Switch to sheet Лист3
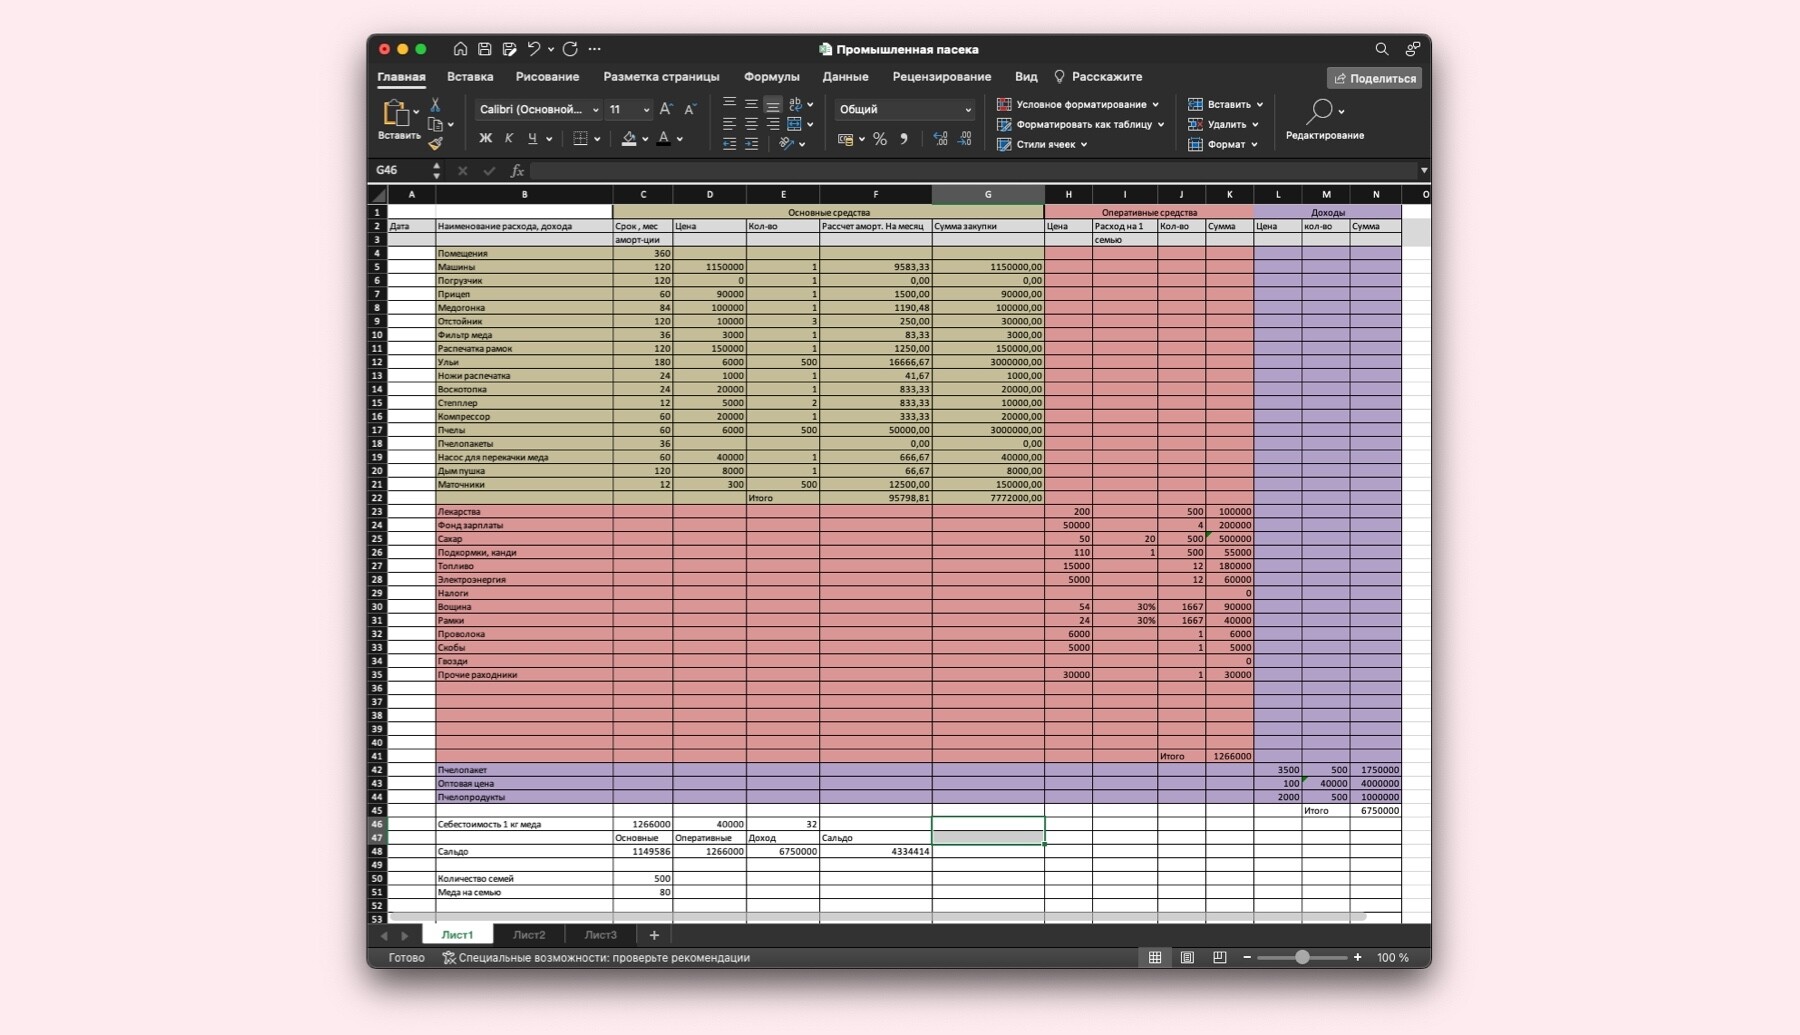 tap(600, 935)
